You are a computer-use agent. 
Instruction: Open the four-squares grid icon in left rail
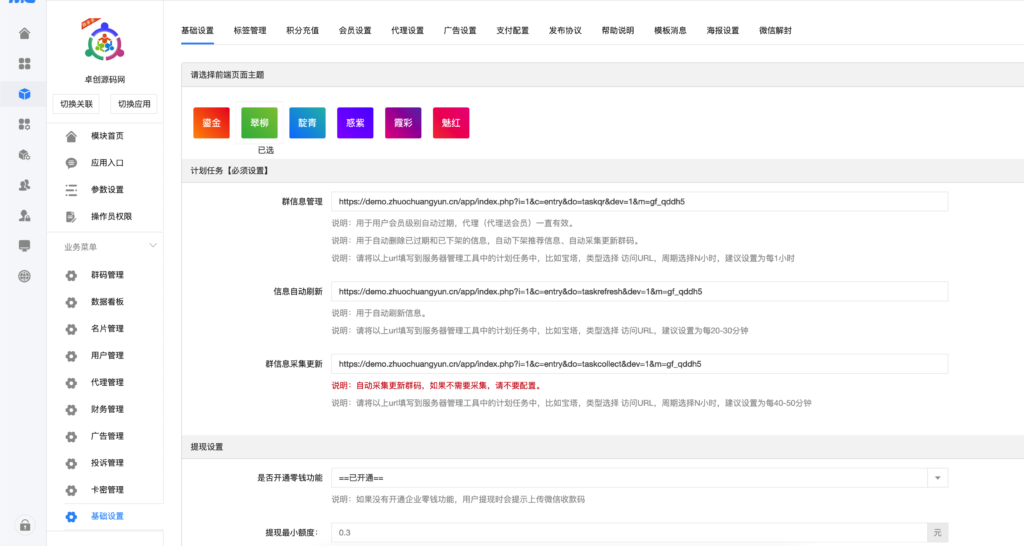[x=24, y=63]
